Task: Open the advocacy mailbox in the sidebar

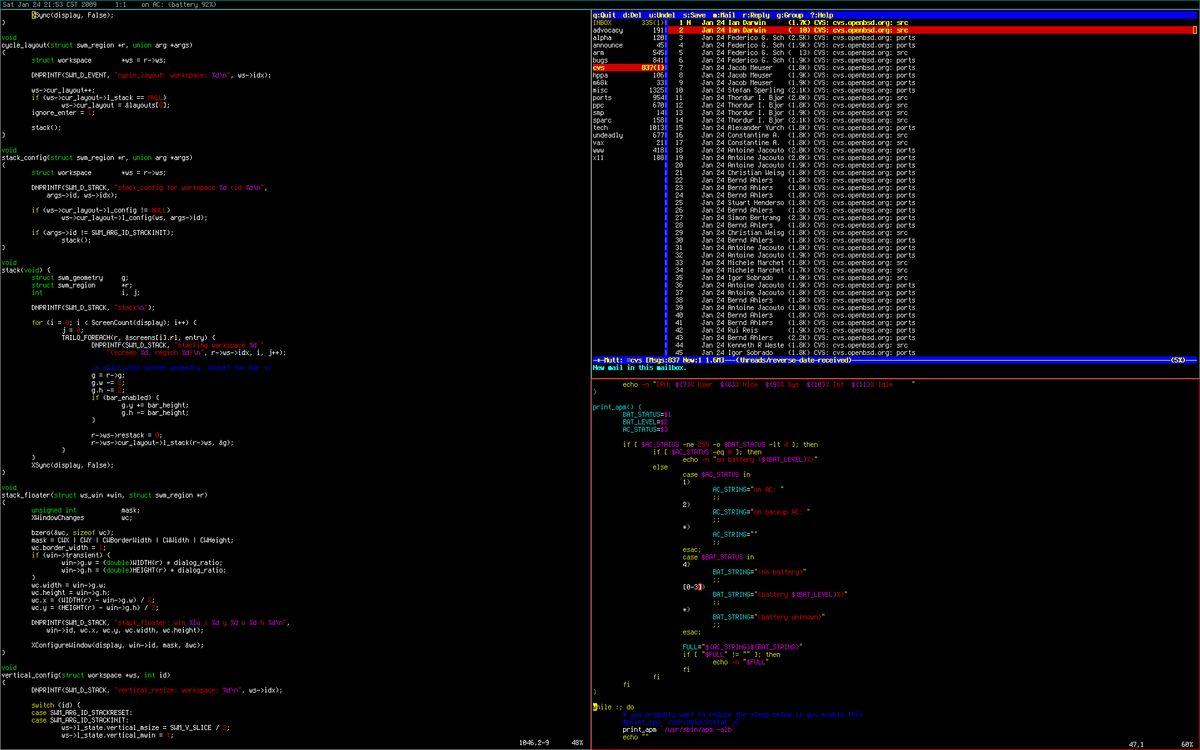Action: coord(609,30)
